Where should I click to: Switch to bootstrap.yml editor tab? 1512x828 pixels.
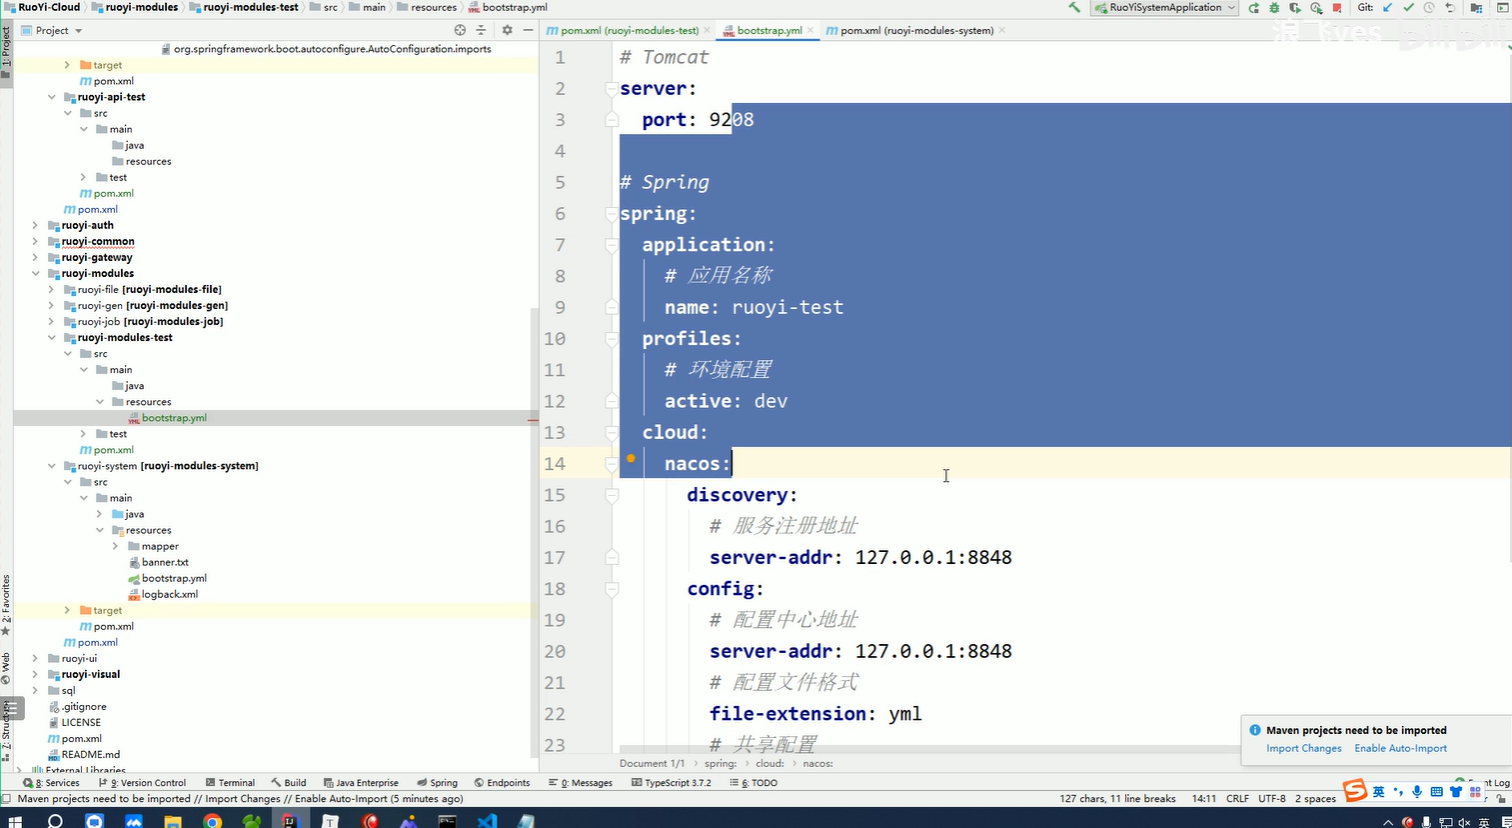[768, 30]
